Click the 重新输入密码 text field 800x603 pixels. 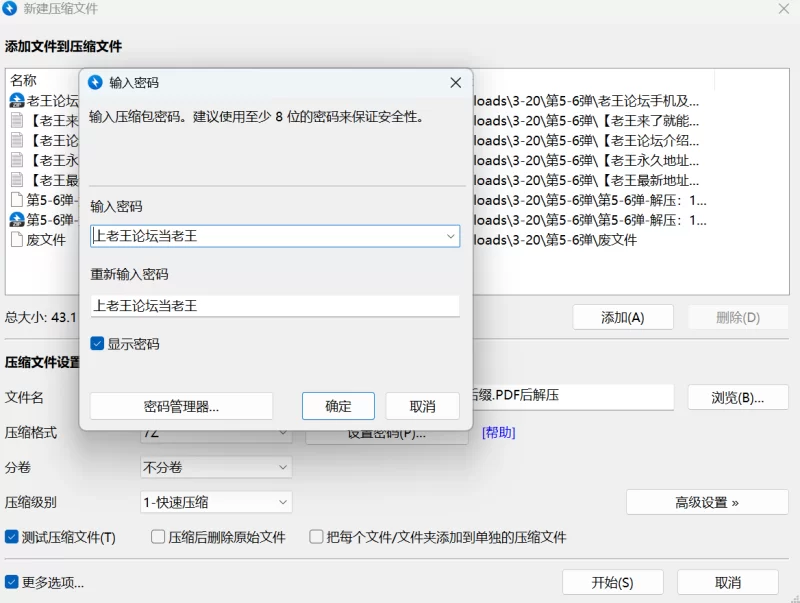coord(274,306)
